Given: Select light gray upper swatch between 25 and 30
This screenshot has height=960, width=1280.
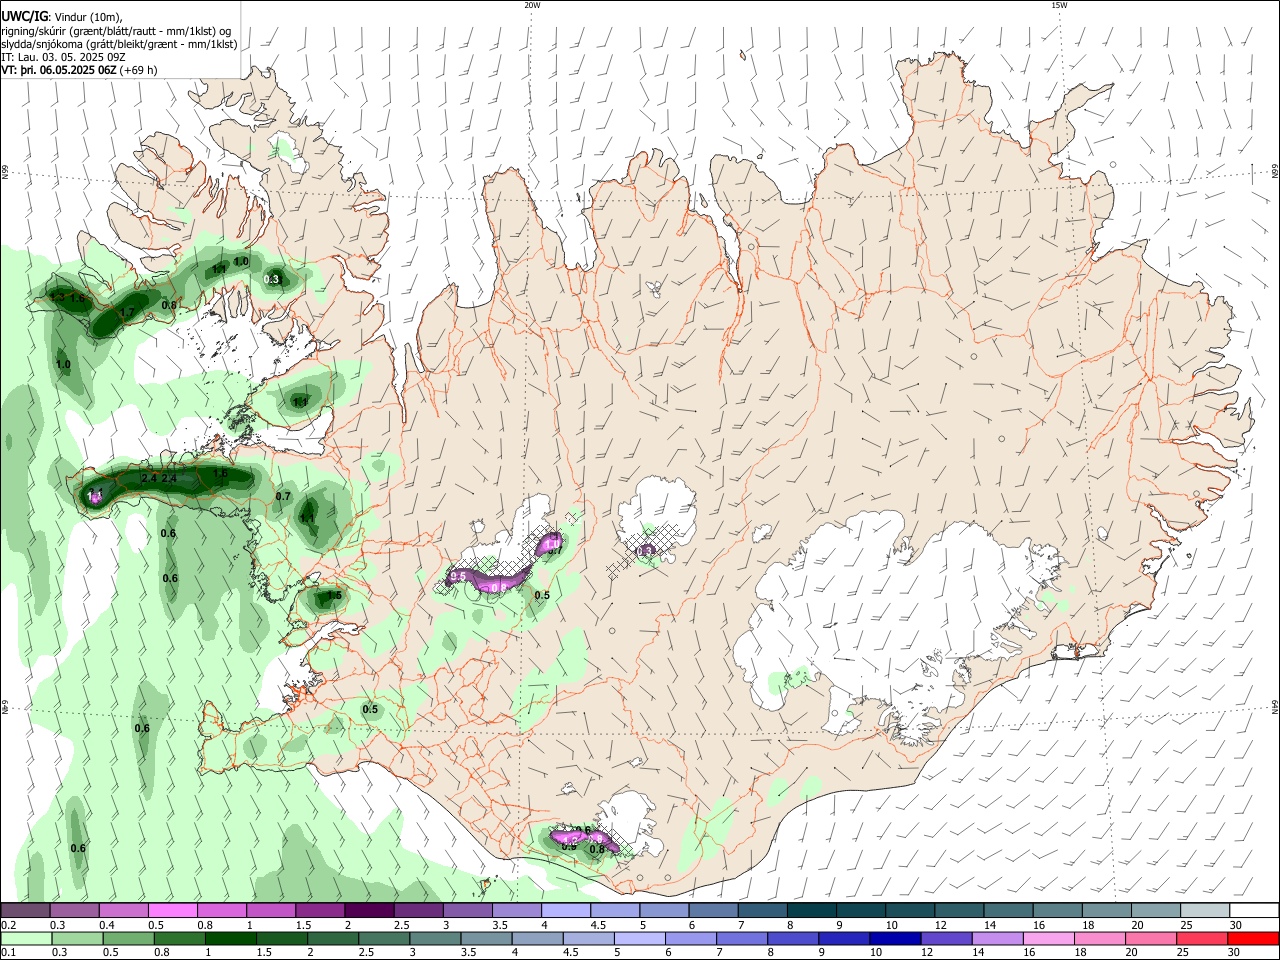Looking at the screenshot, I should (1203, 911).
